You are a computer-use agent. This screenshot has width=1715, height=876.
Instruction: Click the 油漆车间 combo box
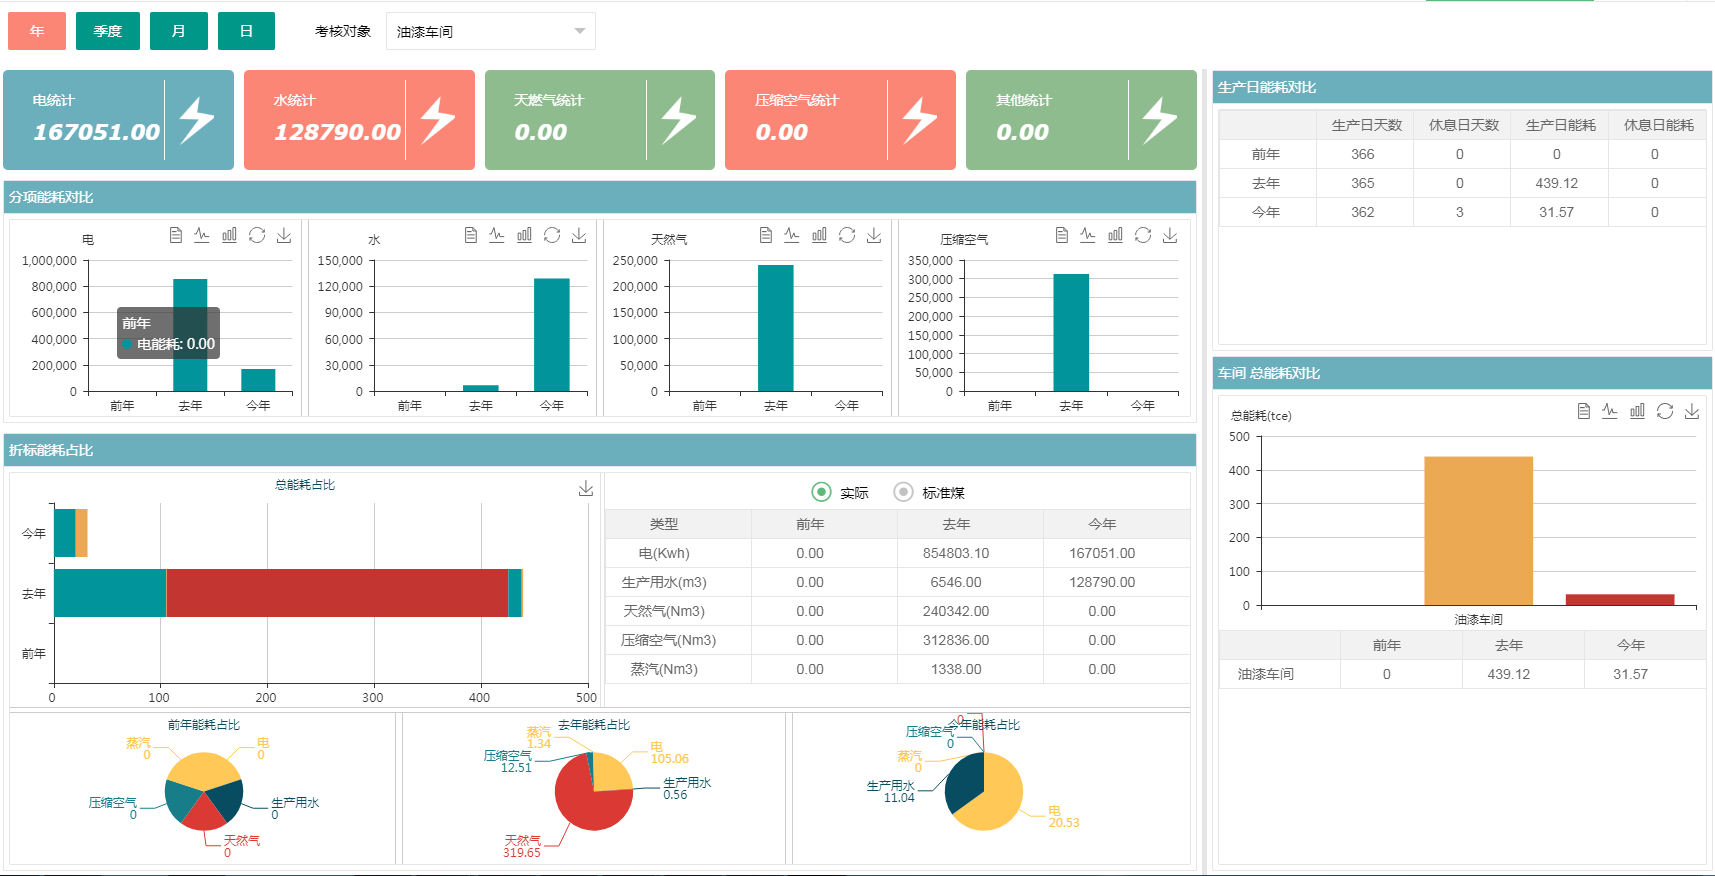click(x=480, y=31)
